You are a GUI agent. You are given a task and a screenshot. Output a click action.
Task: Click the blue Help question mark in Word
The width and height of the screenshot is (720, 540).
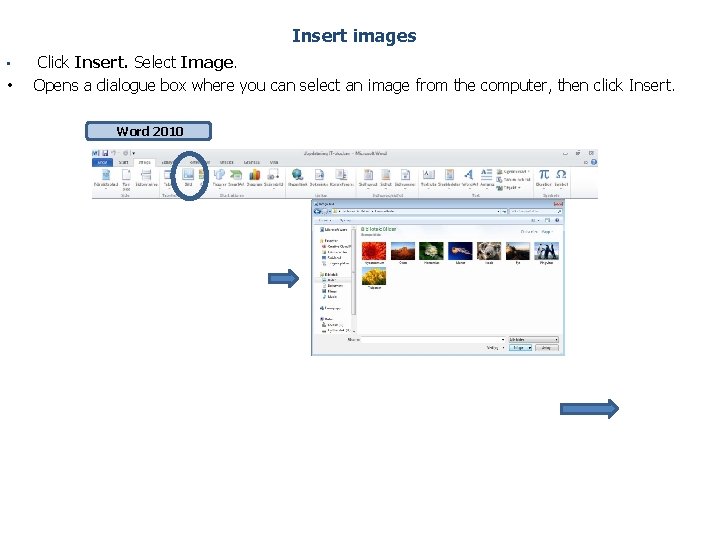coord(594,162)
